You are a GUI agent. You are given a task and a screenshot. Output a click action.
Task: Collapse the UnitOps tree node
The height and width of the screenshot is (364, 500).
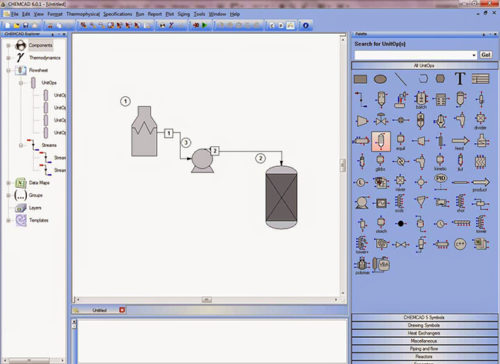21,83
